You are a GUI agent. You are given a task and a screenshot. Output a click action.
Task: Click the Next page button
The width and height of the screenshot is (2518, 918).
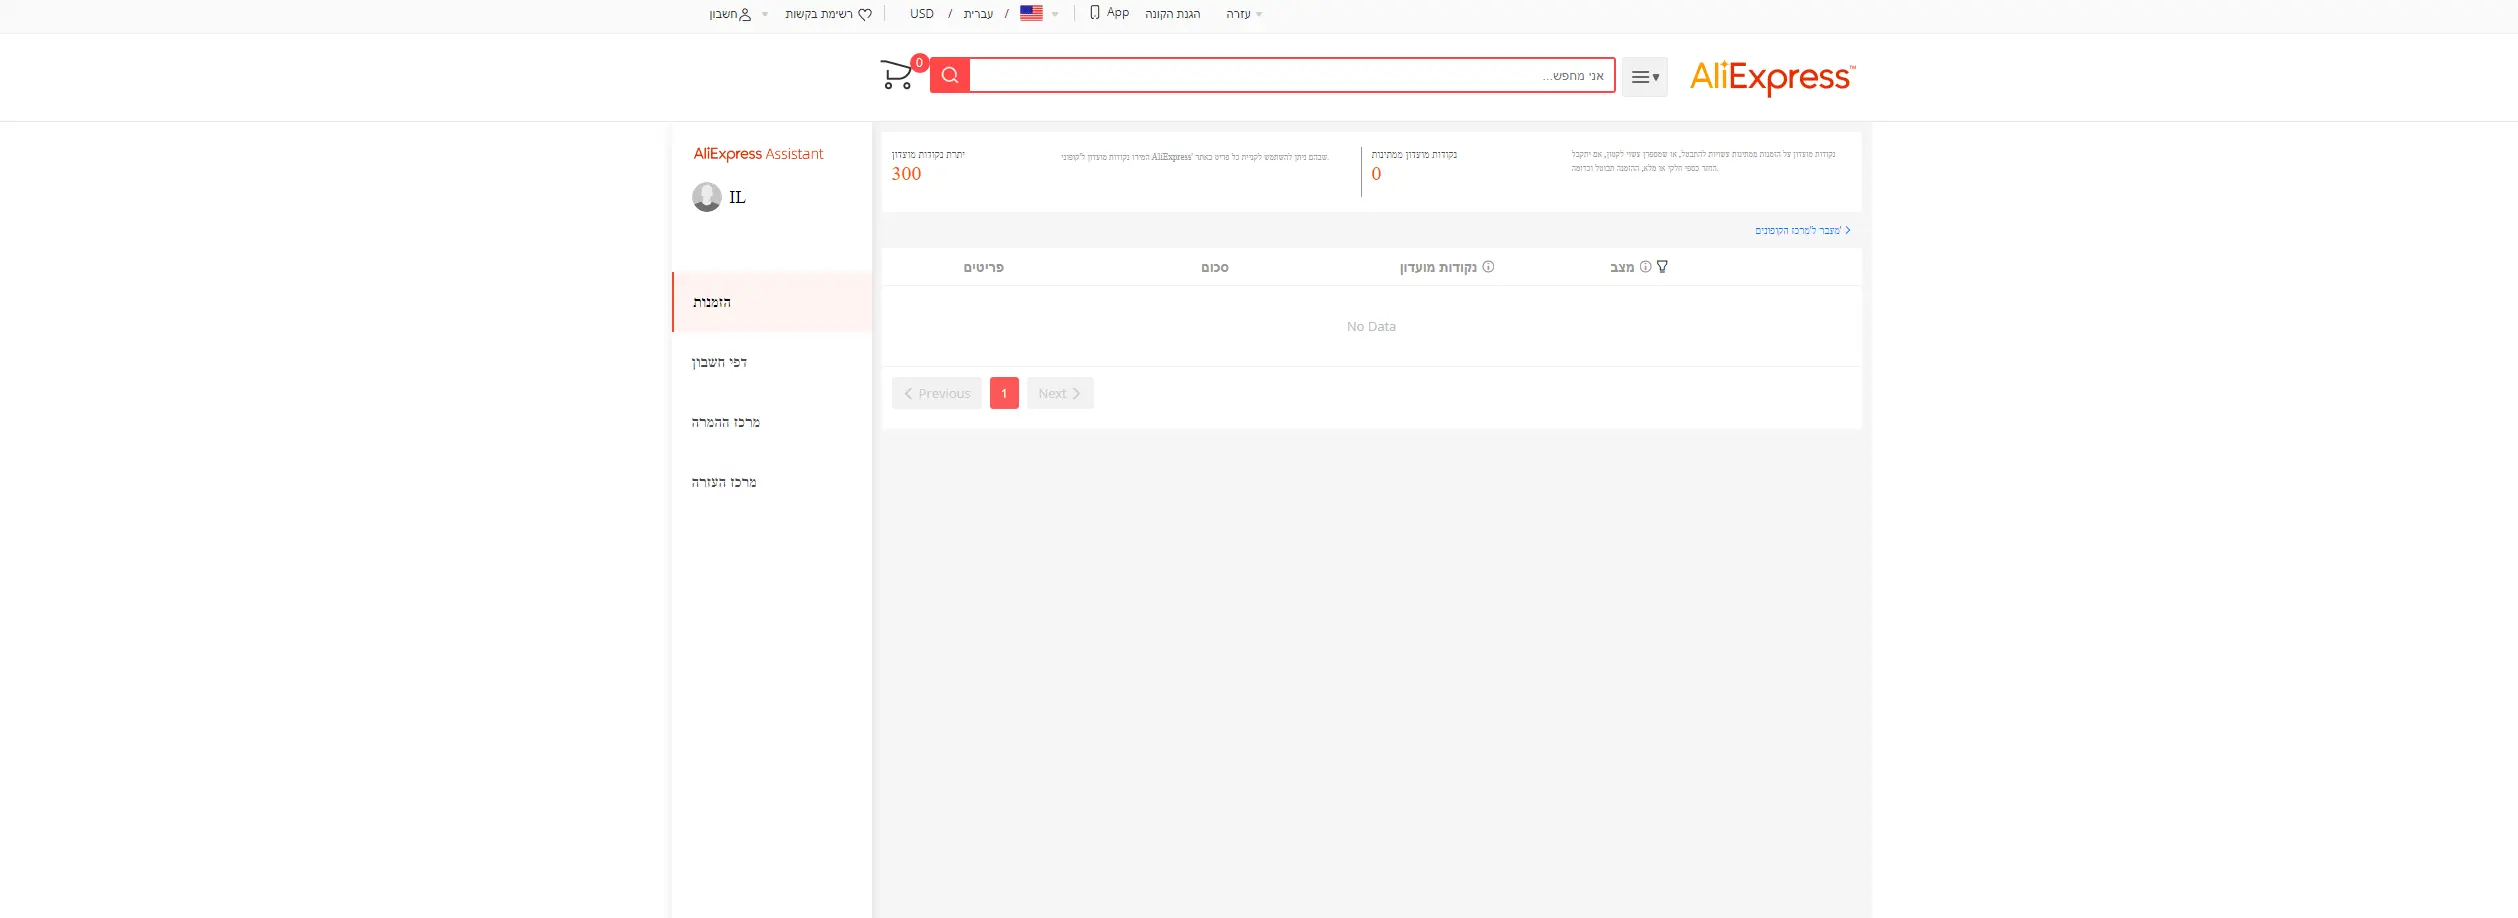pos(1060,393)
